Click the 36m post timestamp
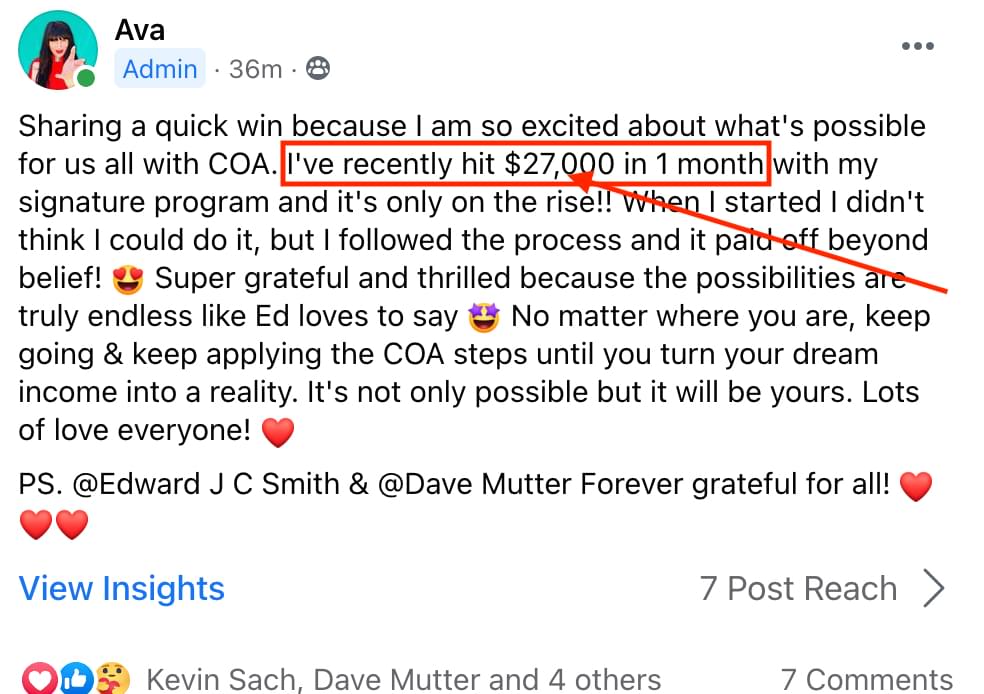 click(255, 69)
